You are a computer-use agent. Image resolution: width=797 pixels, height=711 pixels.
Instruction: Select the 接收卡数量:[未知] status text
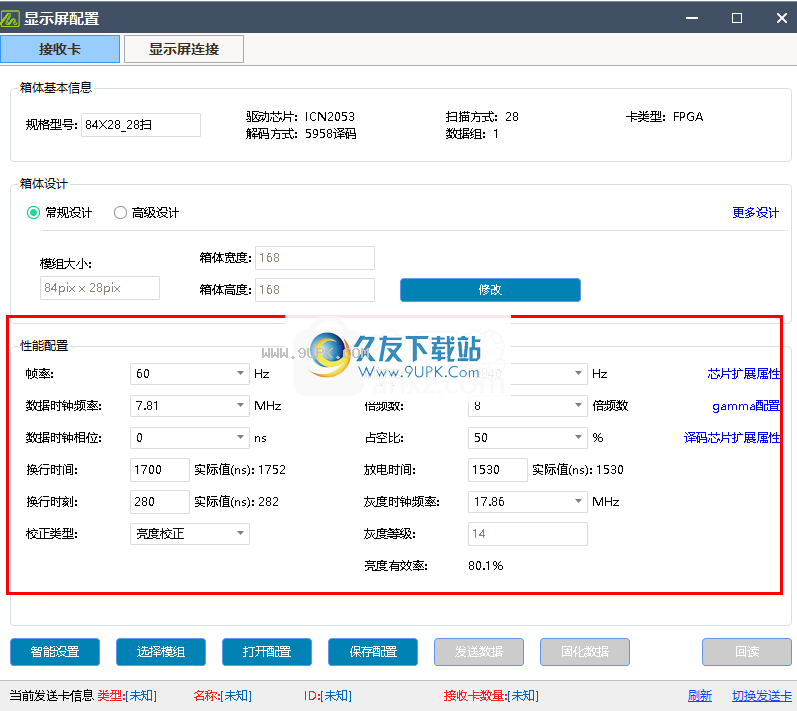(x=491, y=696)
